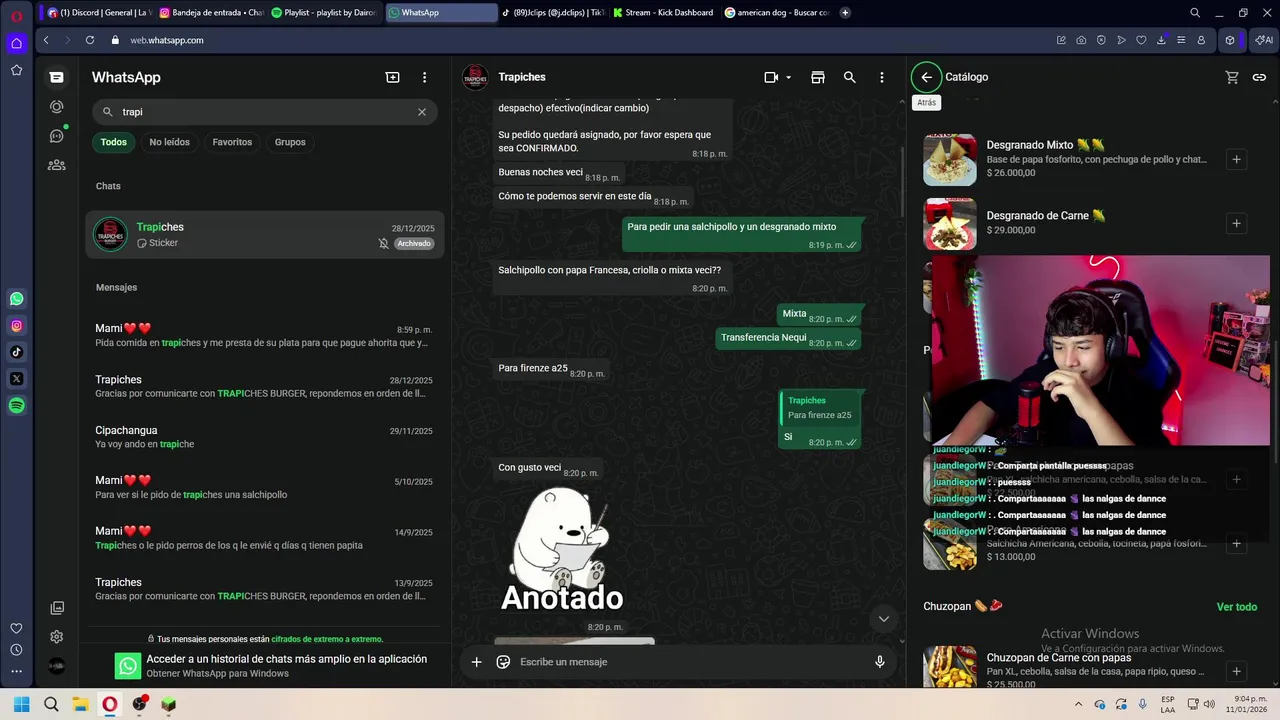1280x720 pixels.
Task: Open the Cipachangua message result
Action: [x=265, y=437]
